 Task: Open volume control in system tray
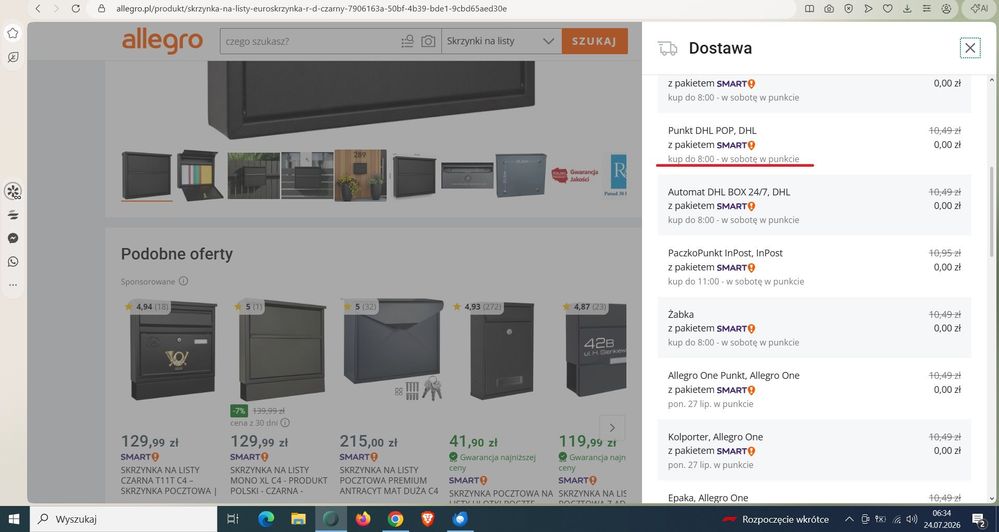click(x=912, y=519)
